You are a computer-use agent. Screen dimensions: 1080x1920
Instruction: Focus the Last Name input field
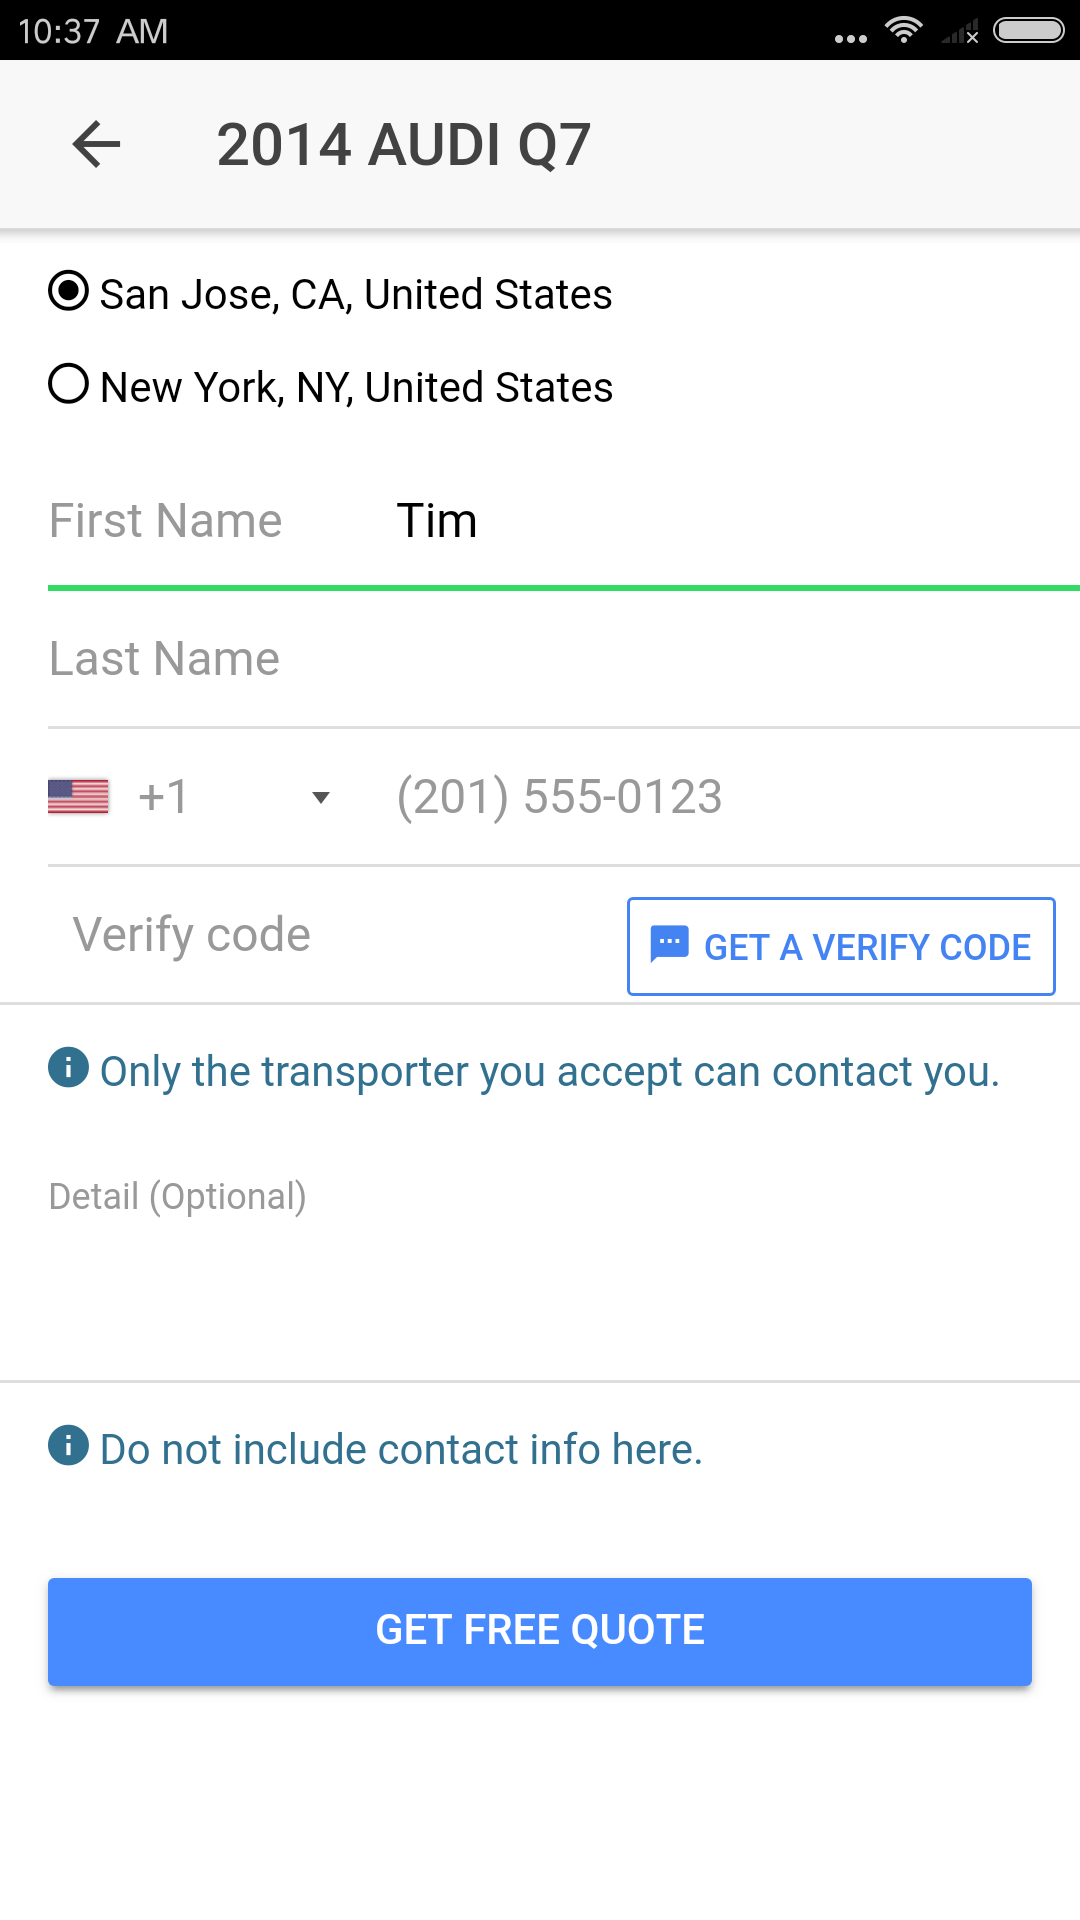click(x=564, y=659)
